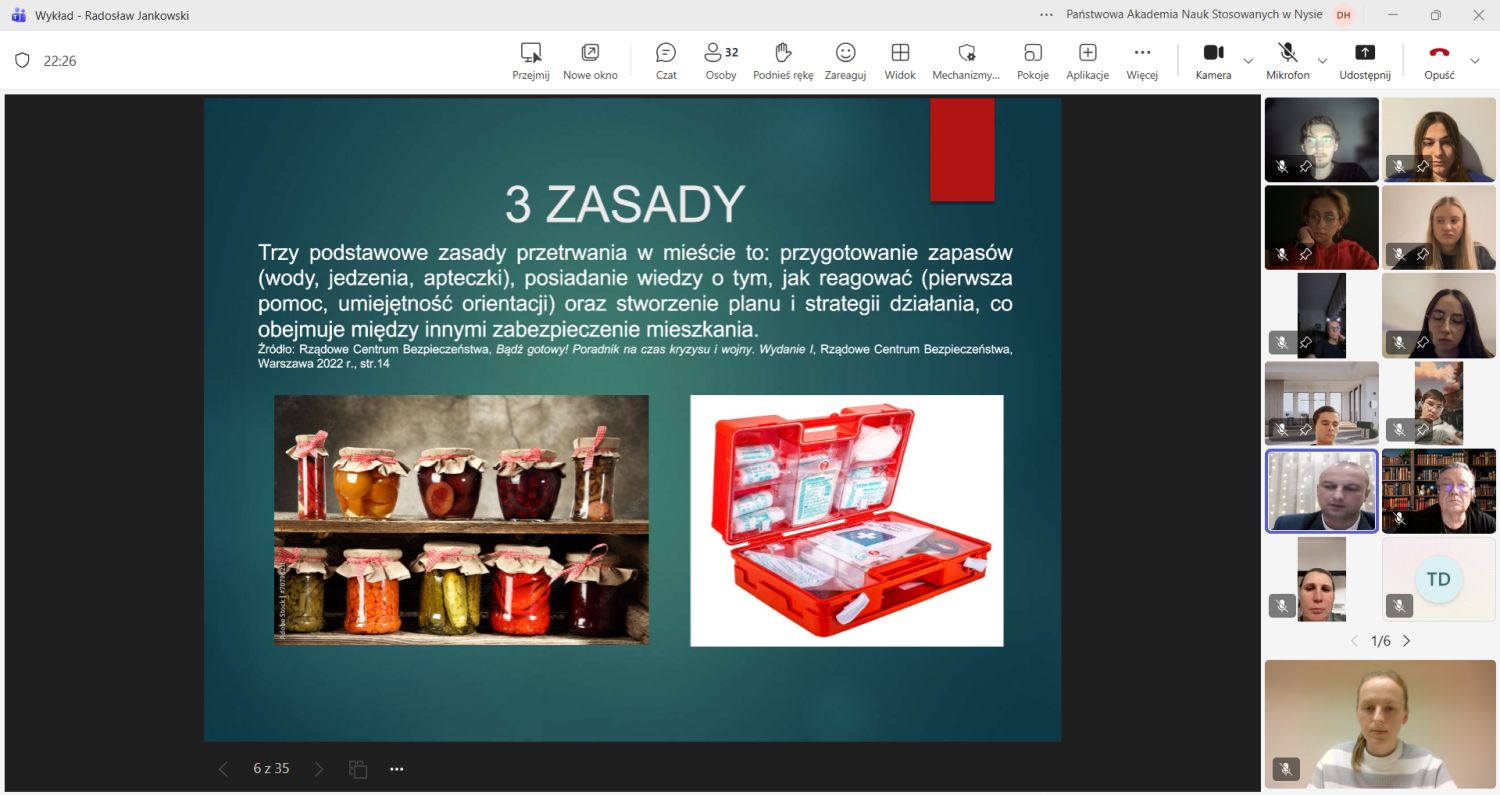Open the Aplikacje apps panel
This screenshot has height=795, width=1500.
click(x=1087, y=61)
